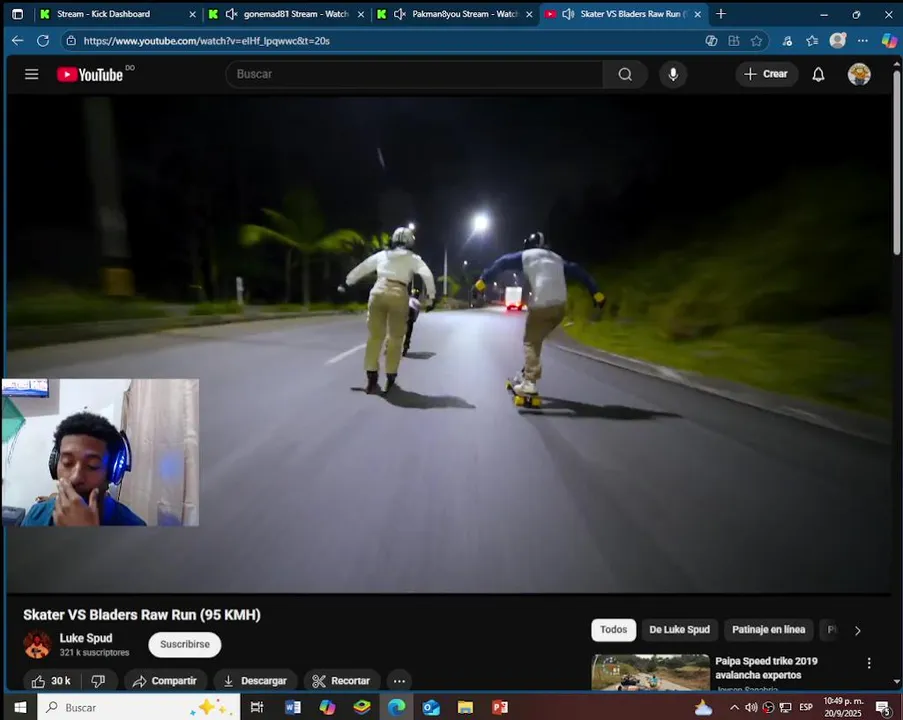Switch to gonemad81 Stream tab
The image size is (903, 720).
pyautogui.click(x=287, y=14)
